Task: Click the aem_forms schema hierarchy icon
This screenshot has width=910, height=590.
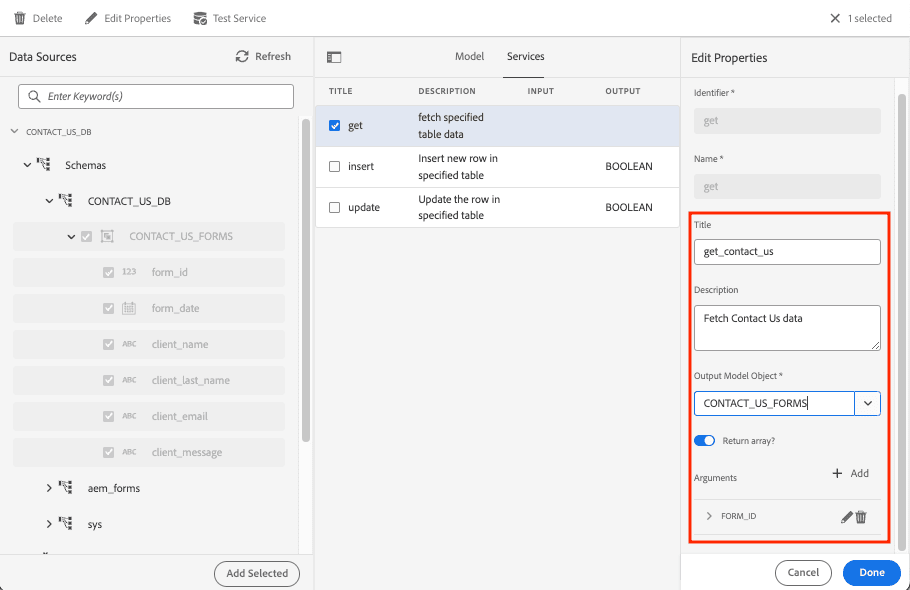Action: pos(66,487)
